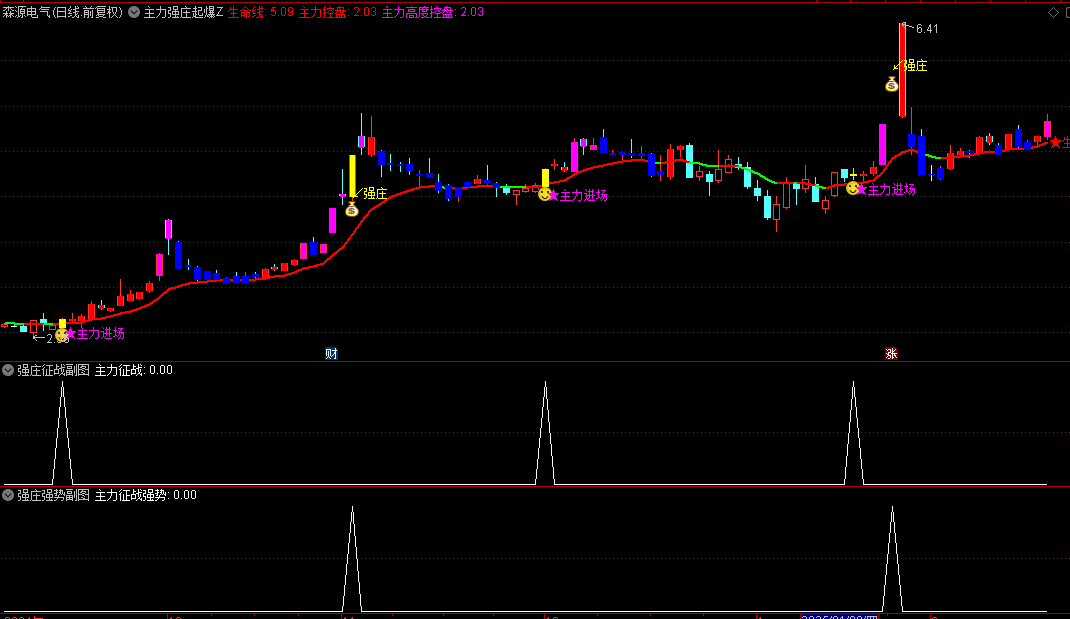1070x619 pixels.
Task: Click money bag icon below 6.41 peak
Action: click(x=891, y=85)
